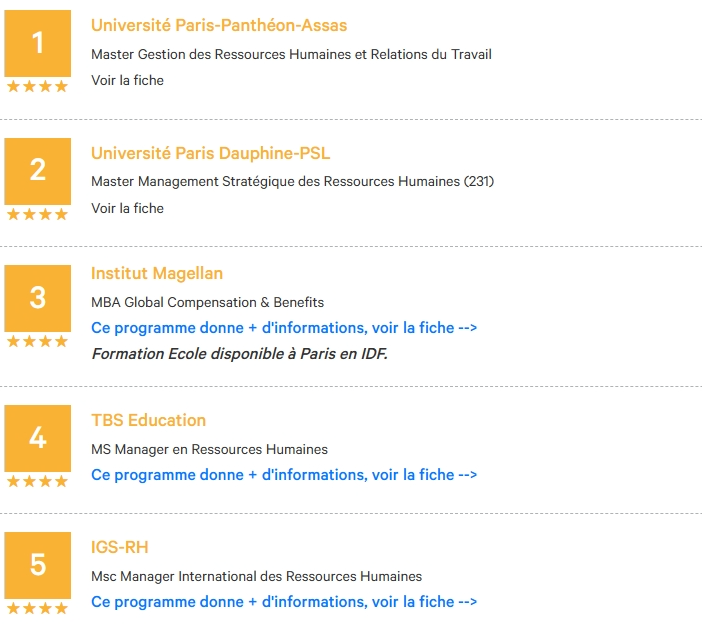
Task: Open TBS Education title link
Action: point(148,420)
